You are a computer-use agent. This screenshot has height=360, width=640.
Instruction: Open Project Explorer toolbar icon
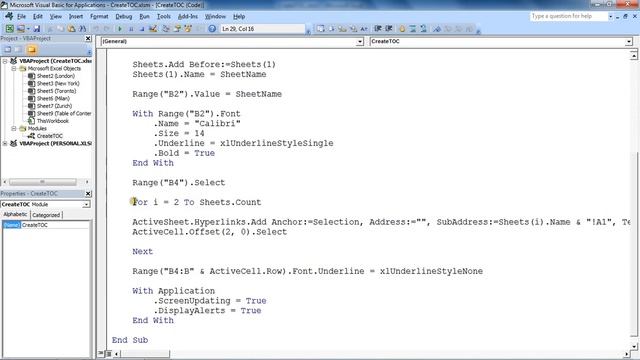(x=166, y=29)
